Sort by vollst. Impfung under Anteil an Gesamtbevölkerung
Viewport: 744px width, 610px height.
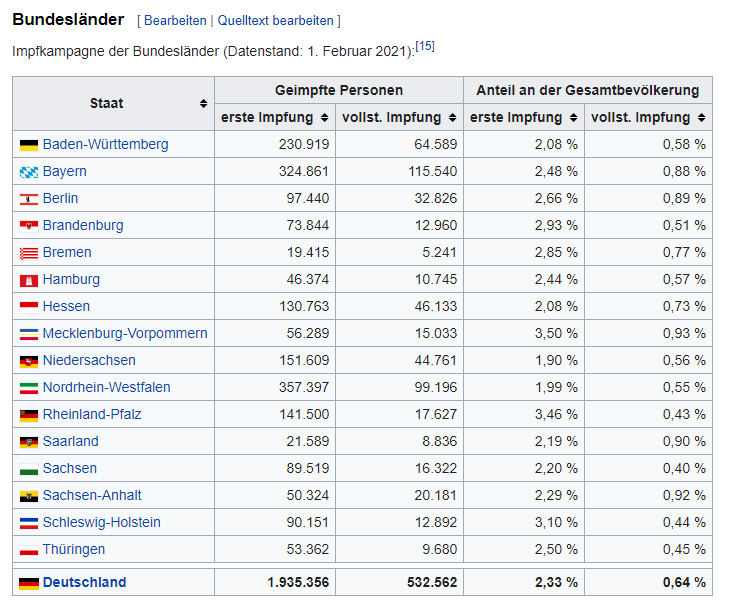tap(700, 118)
